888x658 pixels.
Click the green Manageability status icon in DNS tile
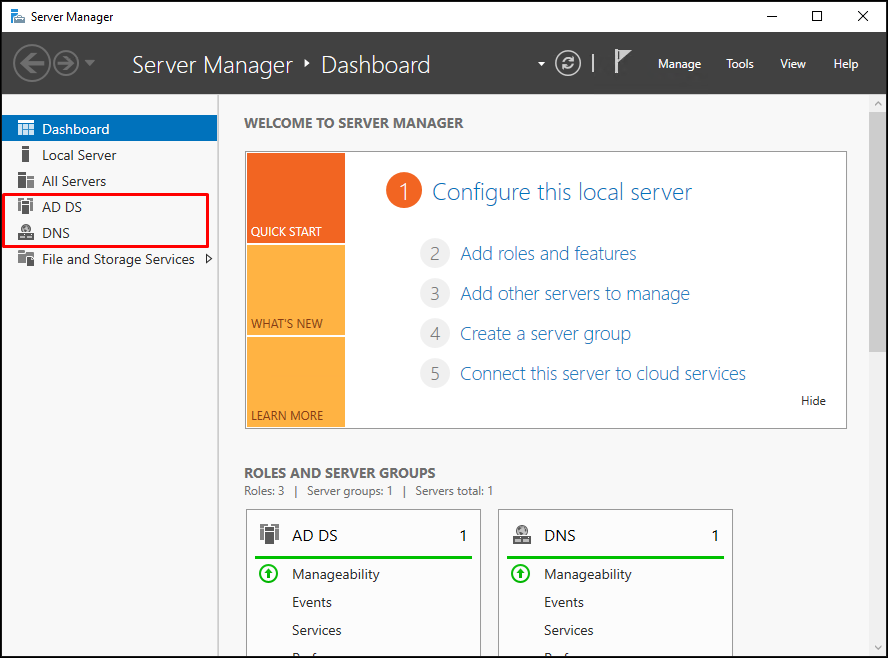point(520,574)
